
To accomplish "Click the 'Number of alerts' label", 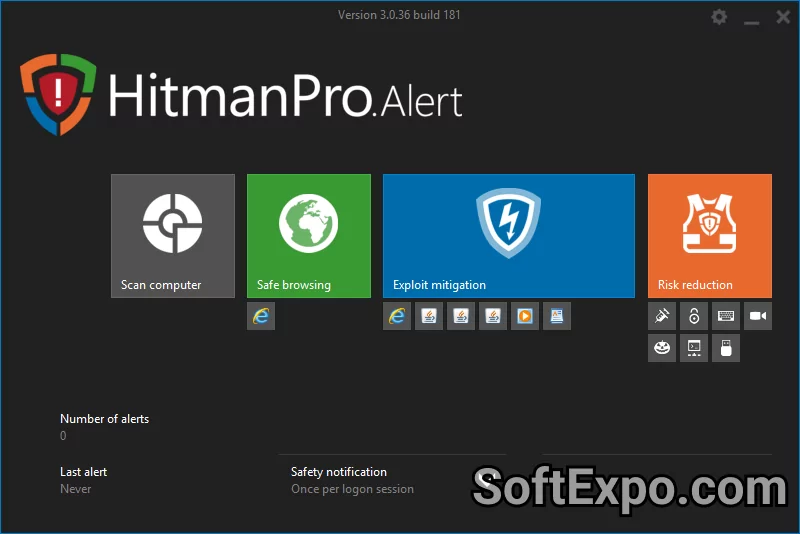I will [105, 419].
